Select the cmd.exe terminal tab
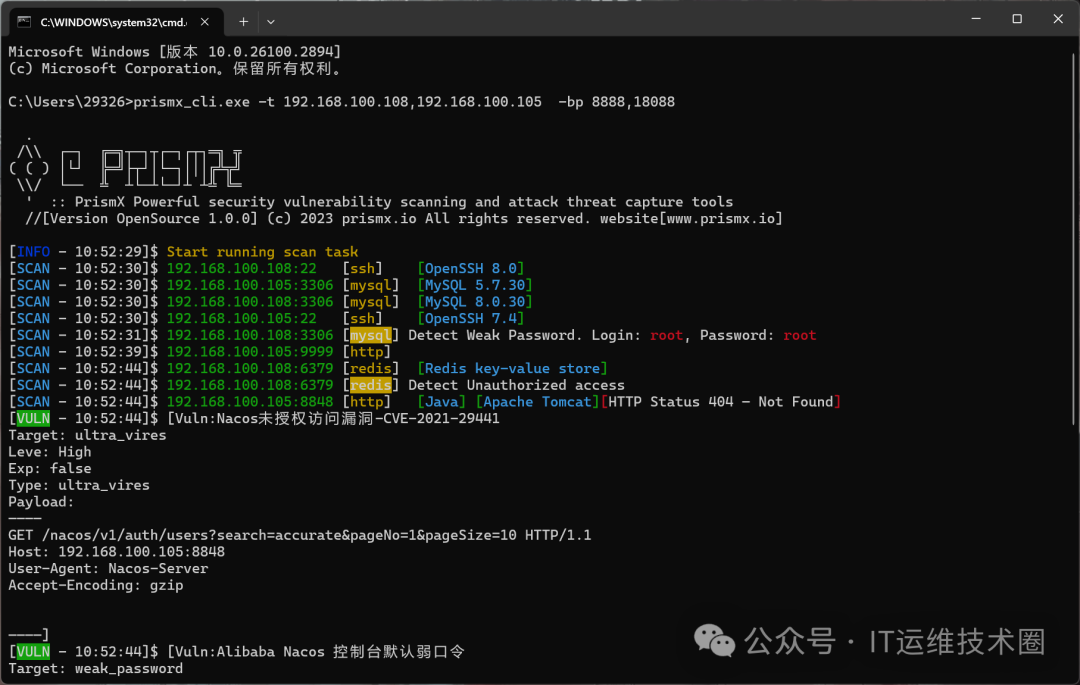This screenshot has height=685, width=1080. 116,22
